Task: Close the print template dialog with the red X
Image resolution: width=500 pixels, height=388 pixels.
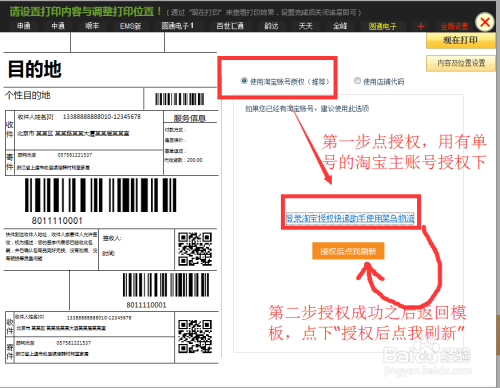Action: click(x=485, y=22)
